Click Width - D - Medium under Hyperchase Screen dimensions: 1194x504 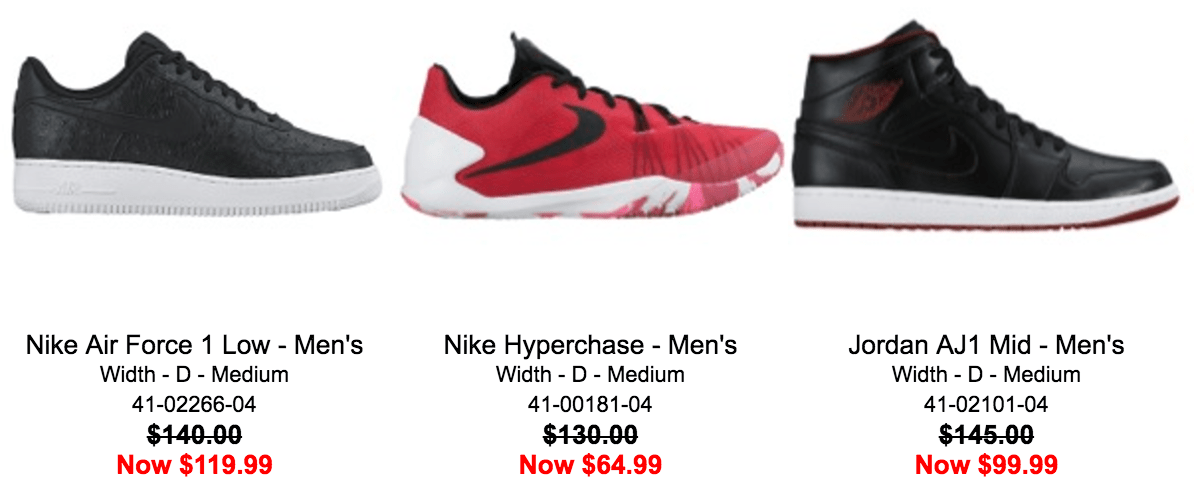pos(590,375)
